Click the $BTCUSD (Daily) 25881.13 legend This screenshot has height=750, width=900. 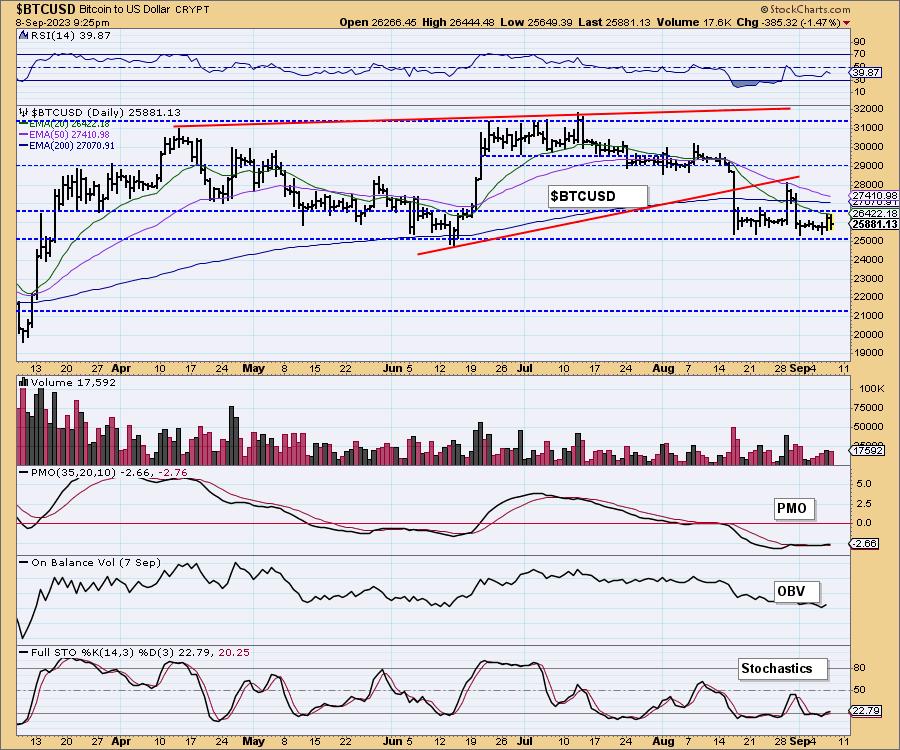(x=106, y=112)
